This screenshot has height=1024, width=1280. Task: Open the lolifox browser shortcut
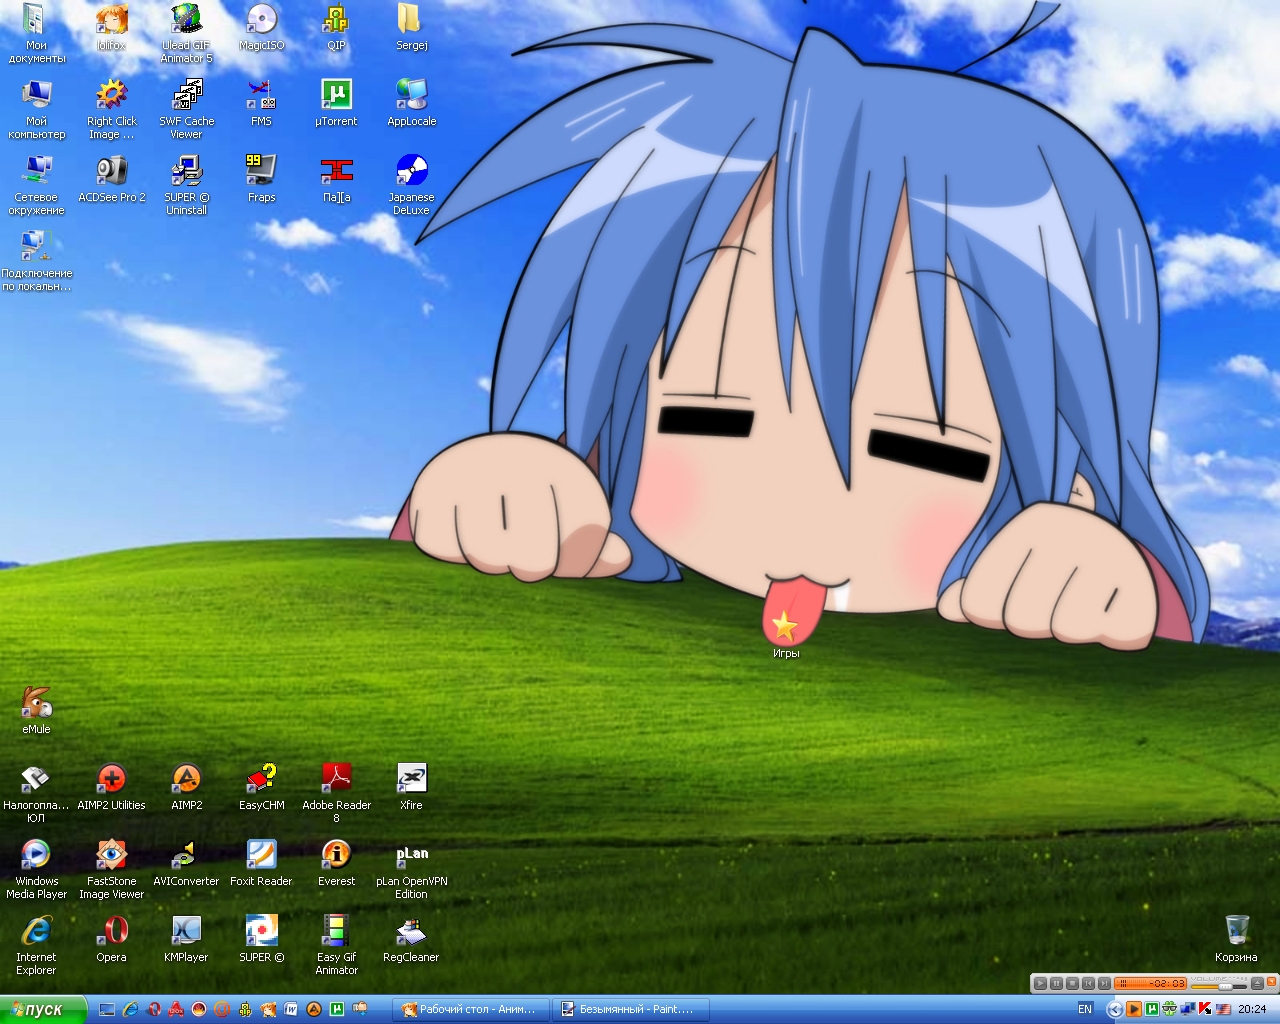point(111,27)
